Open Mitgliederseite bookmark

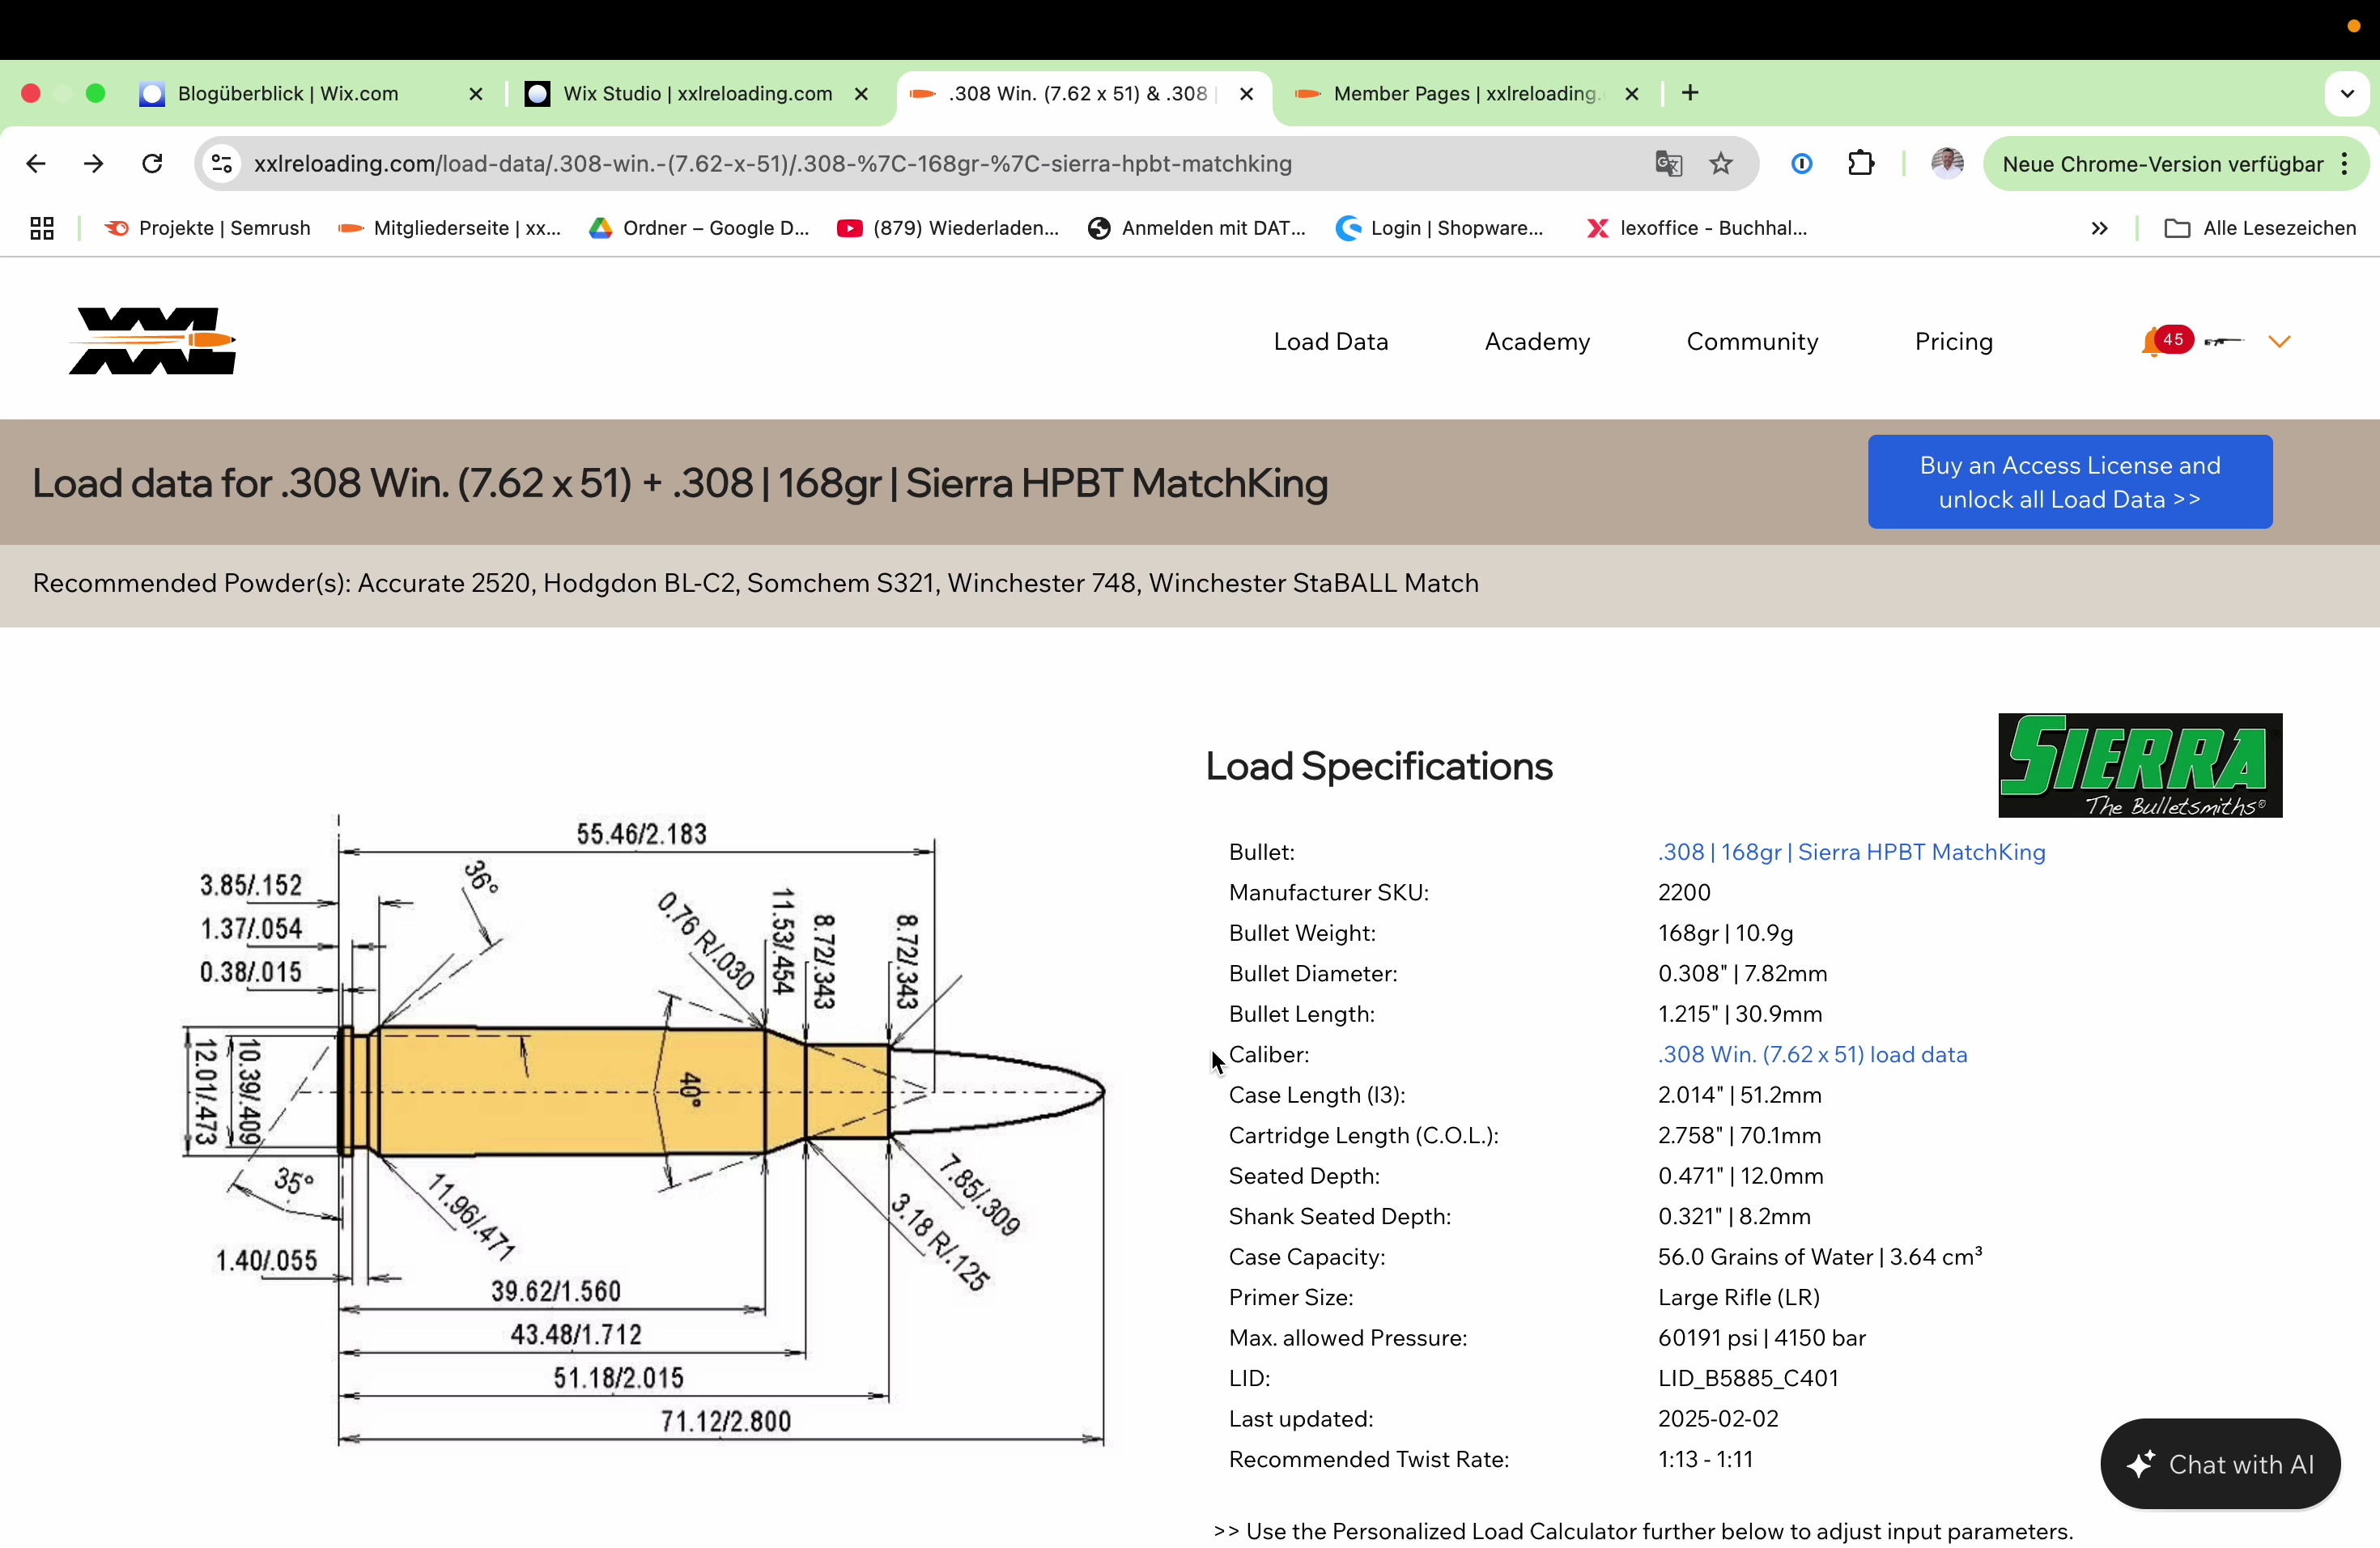point(450,228)
